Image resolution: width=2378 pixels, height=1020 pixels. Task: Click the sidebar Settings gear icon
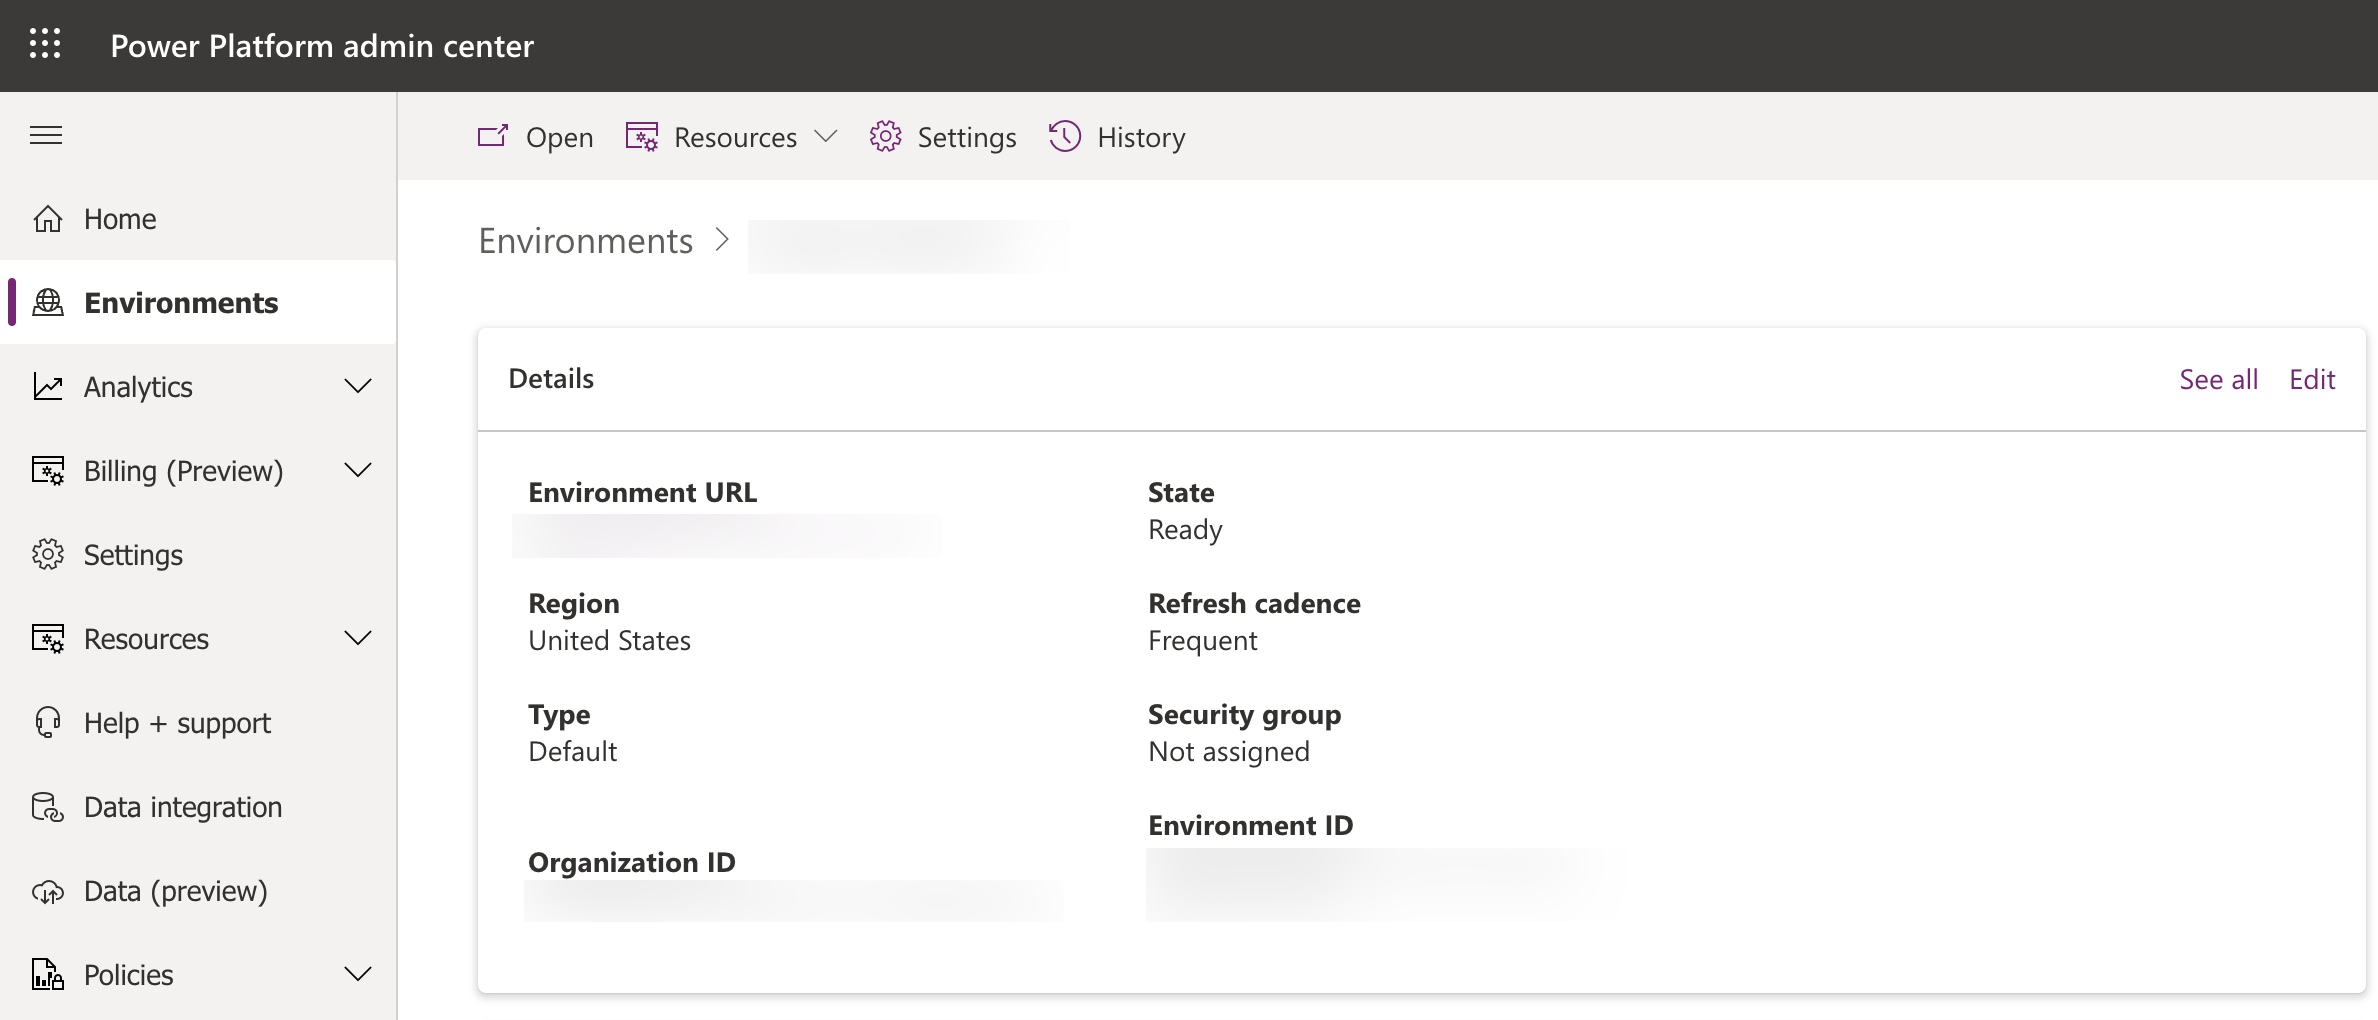click(48, 555)
